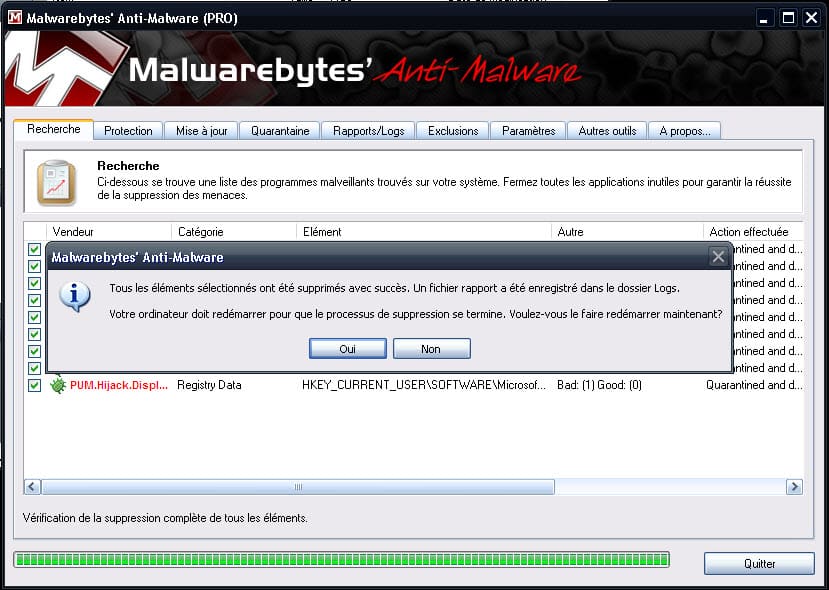Open the Protection tab
The image size is (829, 590).
click(x=128, y=131)
